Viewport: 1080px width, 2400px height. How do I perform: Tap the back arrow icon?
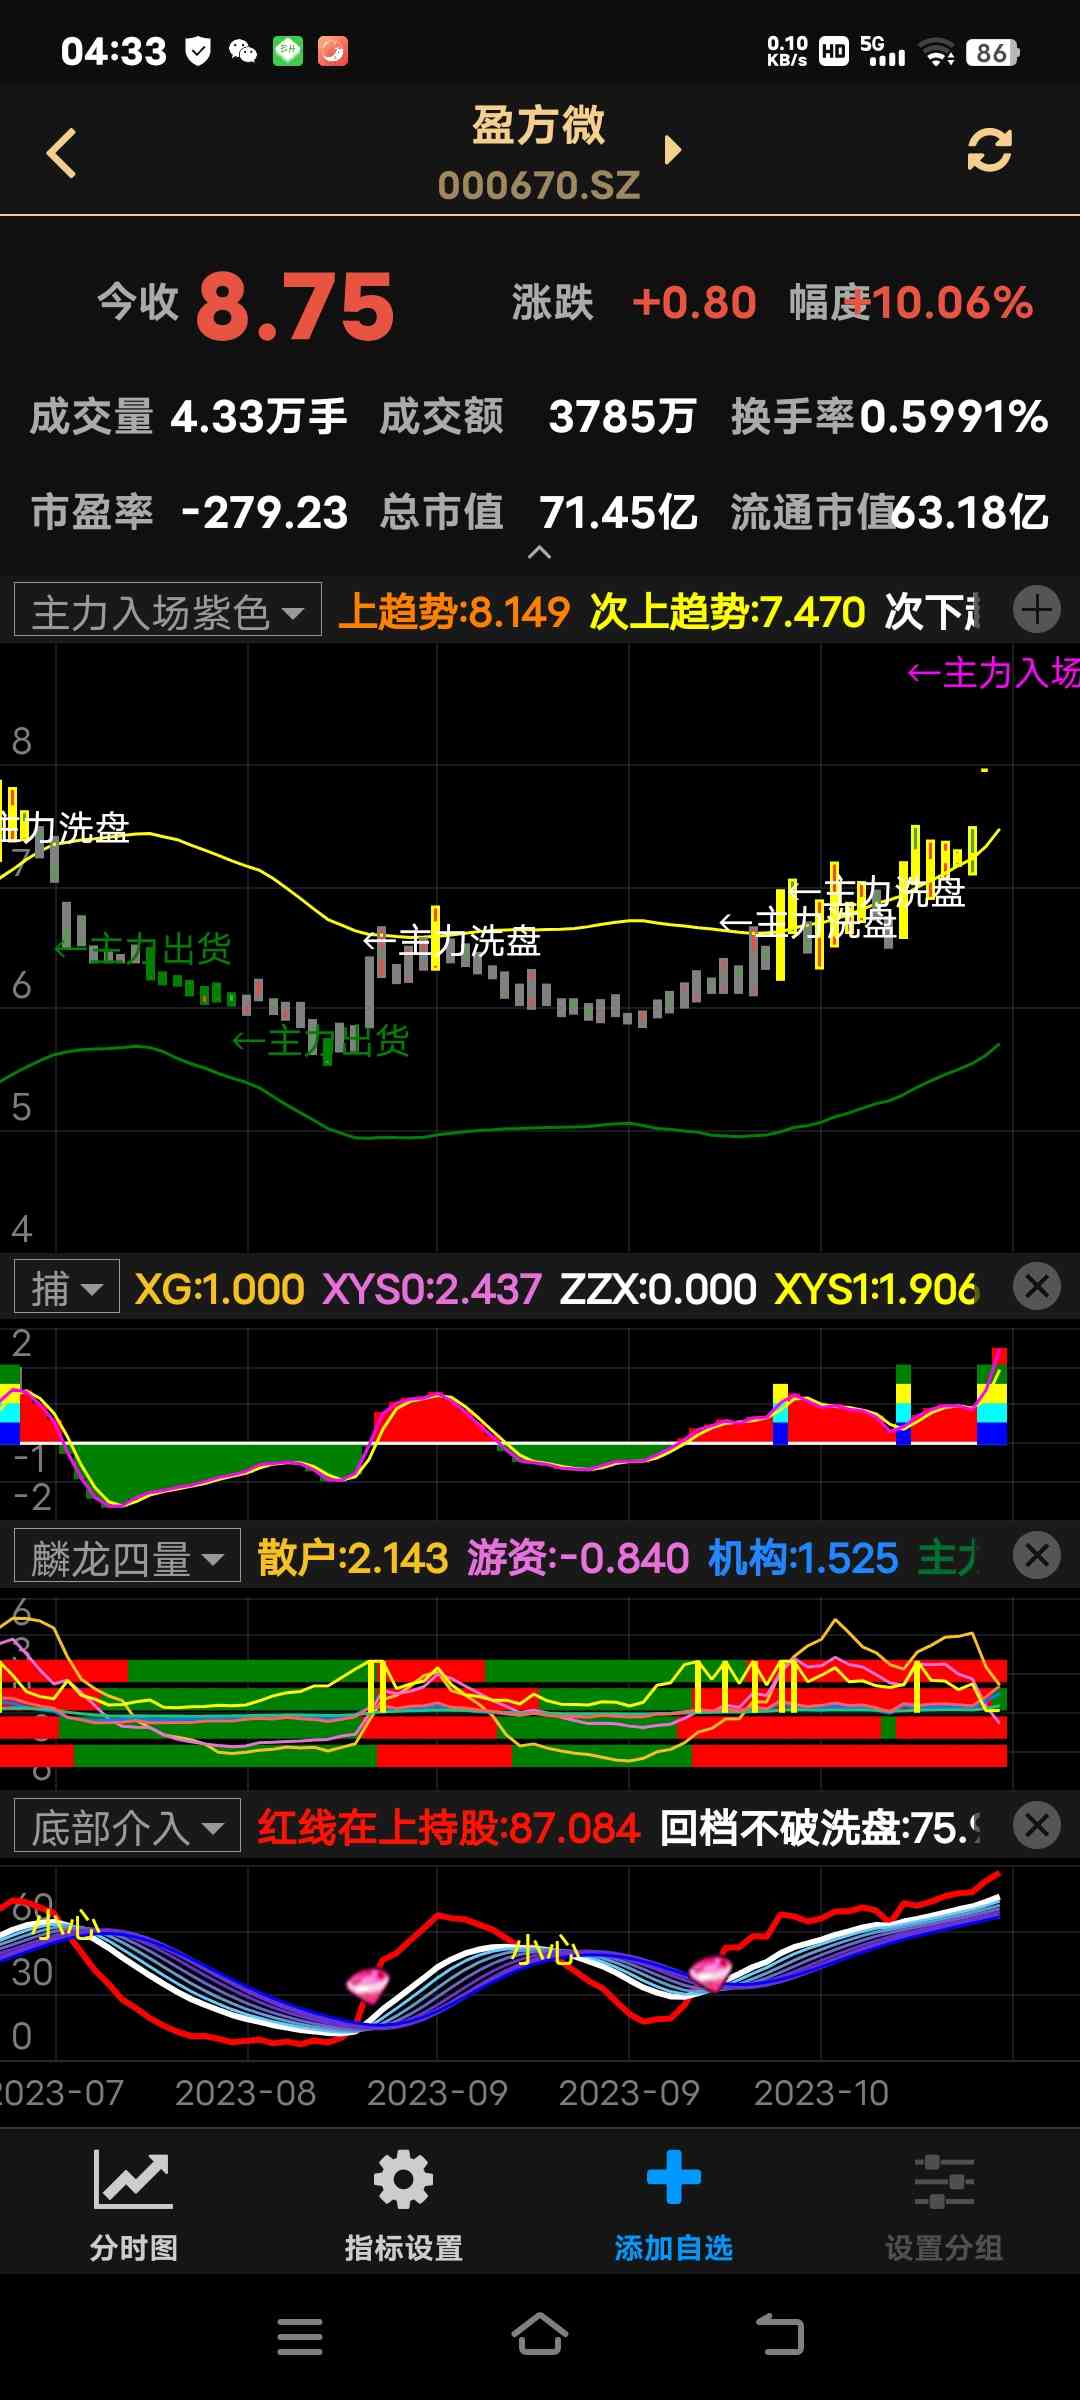point(62,153)
